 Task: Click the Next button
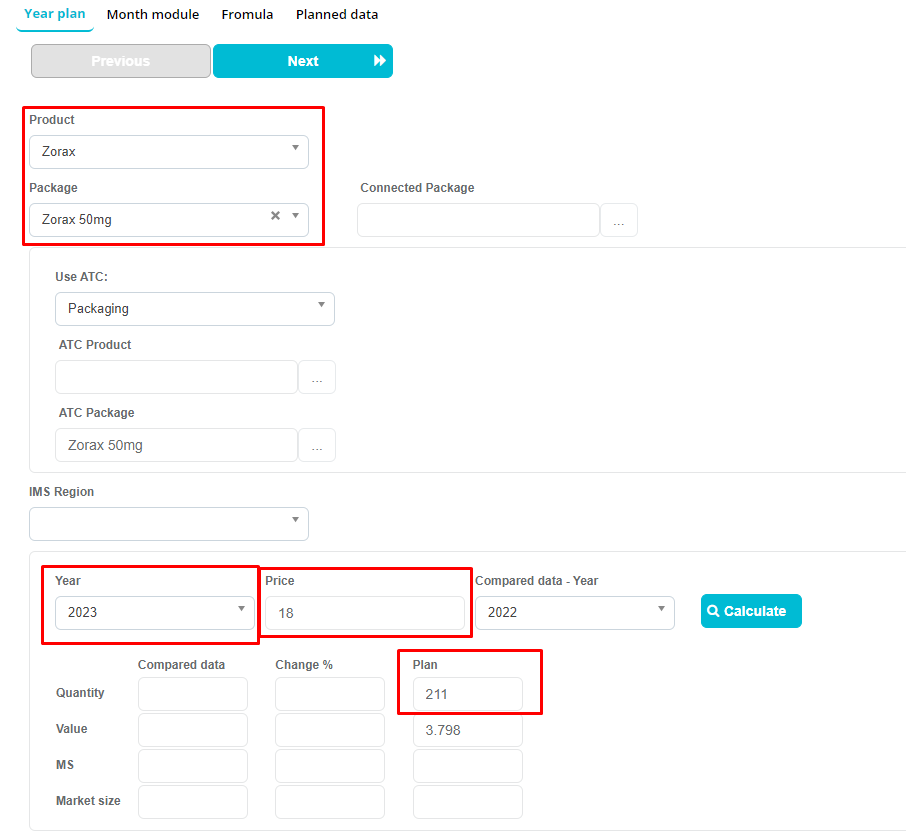(303, 61)
